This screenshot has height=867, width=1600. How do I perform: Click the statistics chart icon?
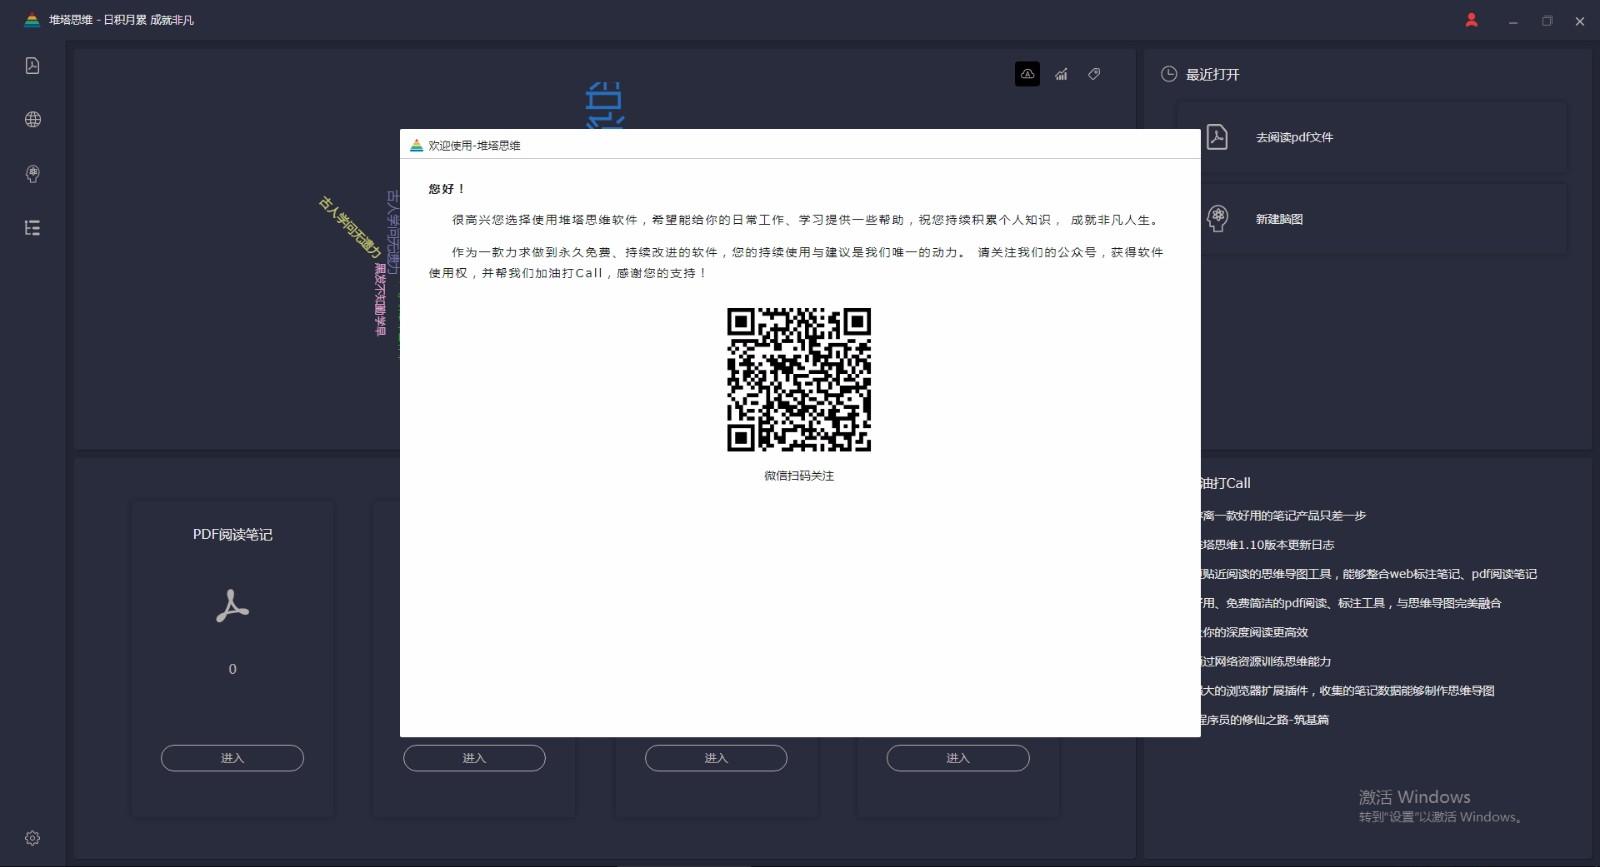(x=1061, y=74)
